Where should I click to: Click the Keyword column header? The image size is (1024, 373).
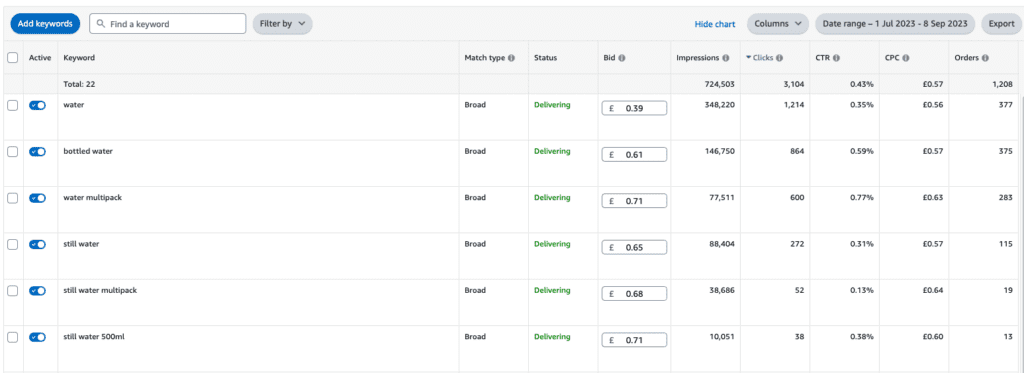[x=79, y=58]
